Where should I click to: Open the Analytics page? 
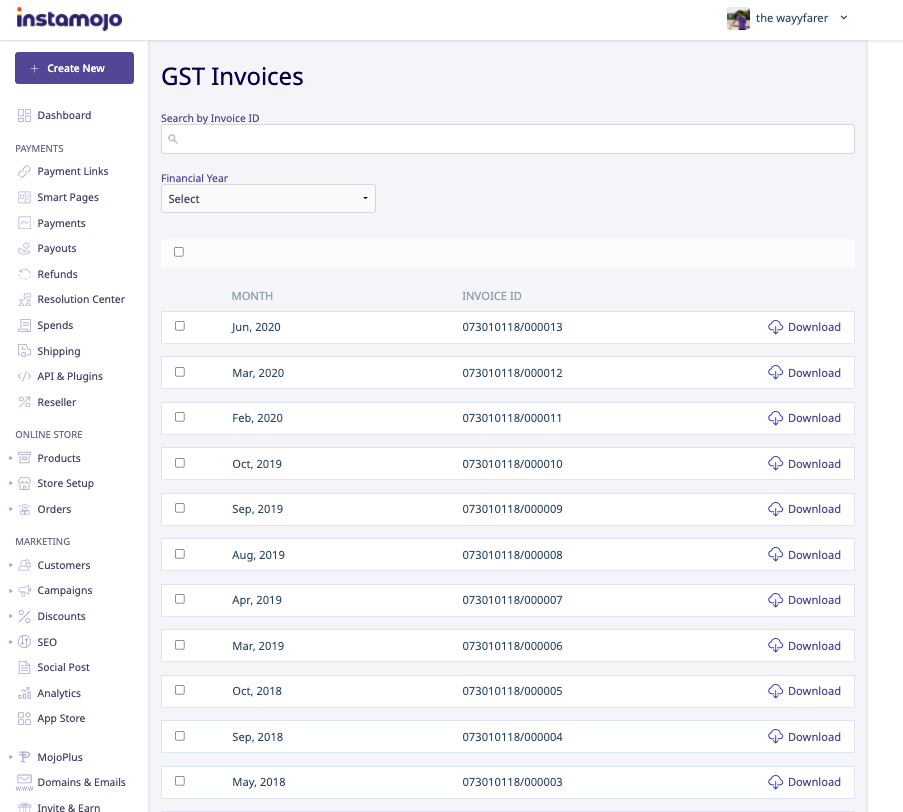59,693
